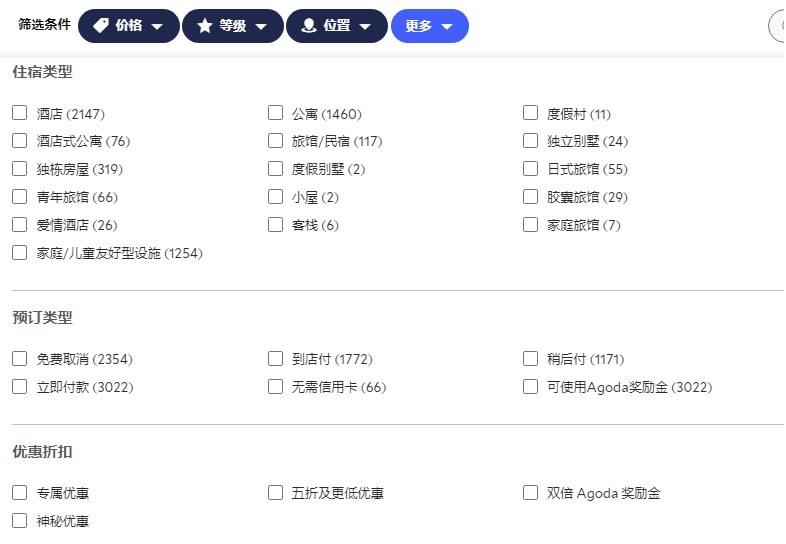
Task: Check 日式旅馆 (55) accommodation type
Action: pyautogui.click(x=530, y=168)
